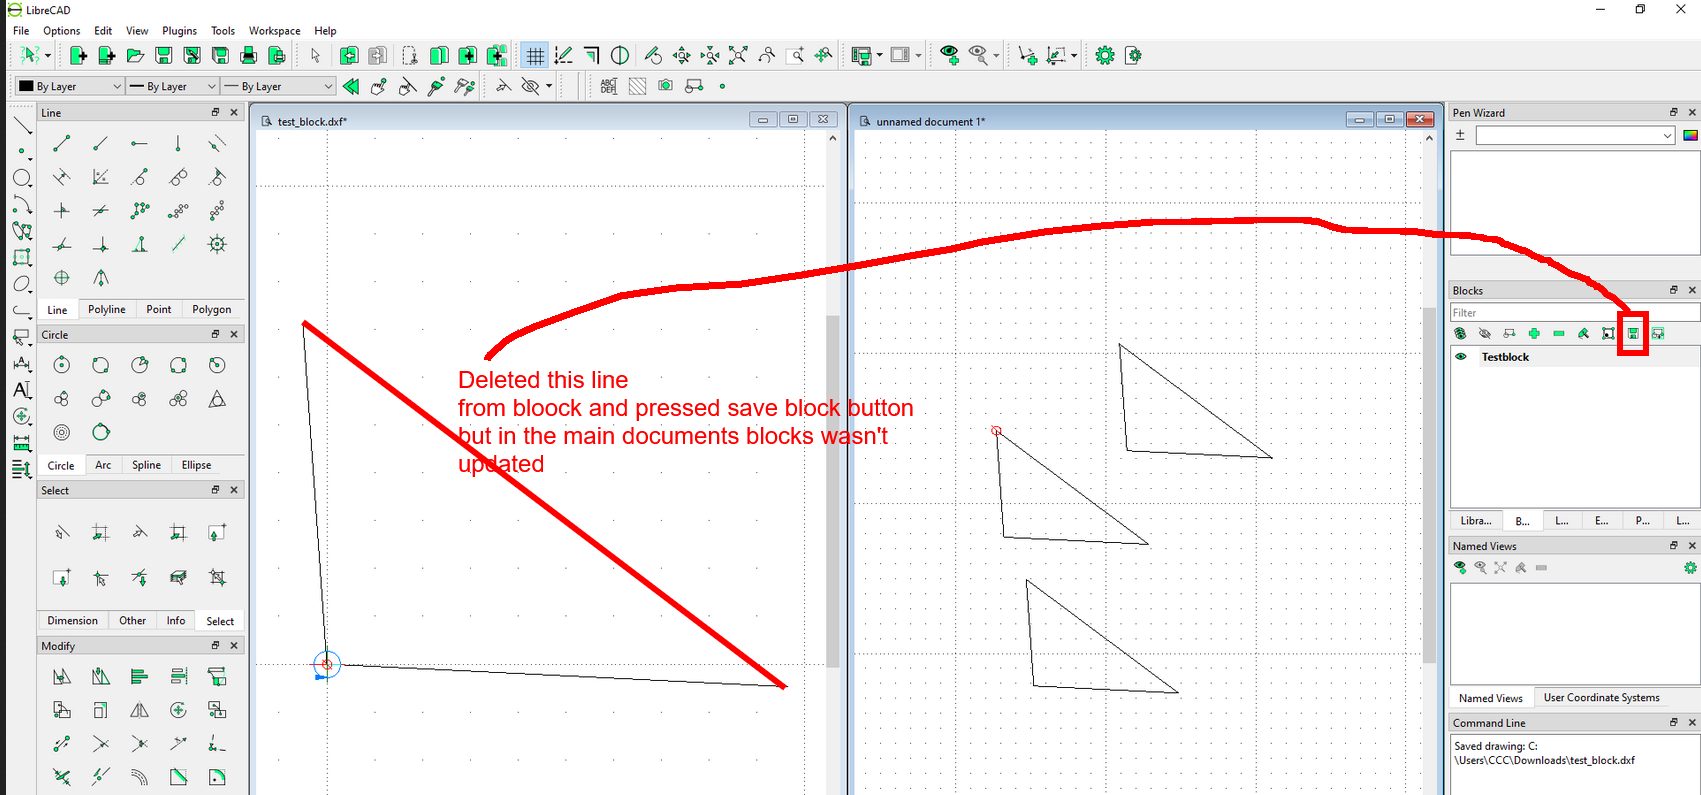This screenshot has height=795, width=1701.
Task: Open the Pen Wizard combo box
Action: [1574, 136]
